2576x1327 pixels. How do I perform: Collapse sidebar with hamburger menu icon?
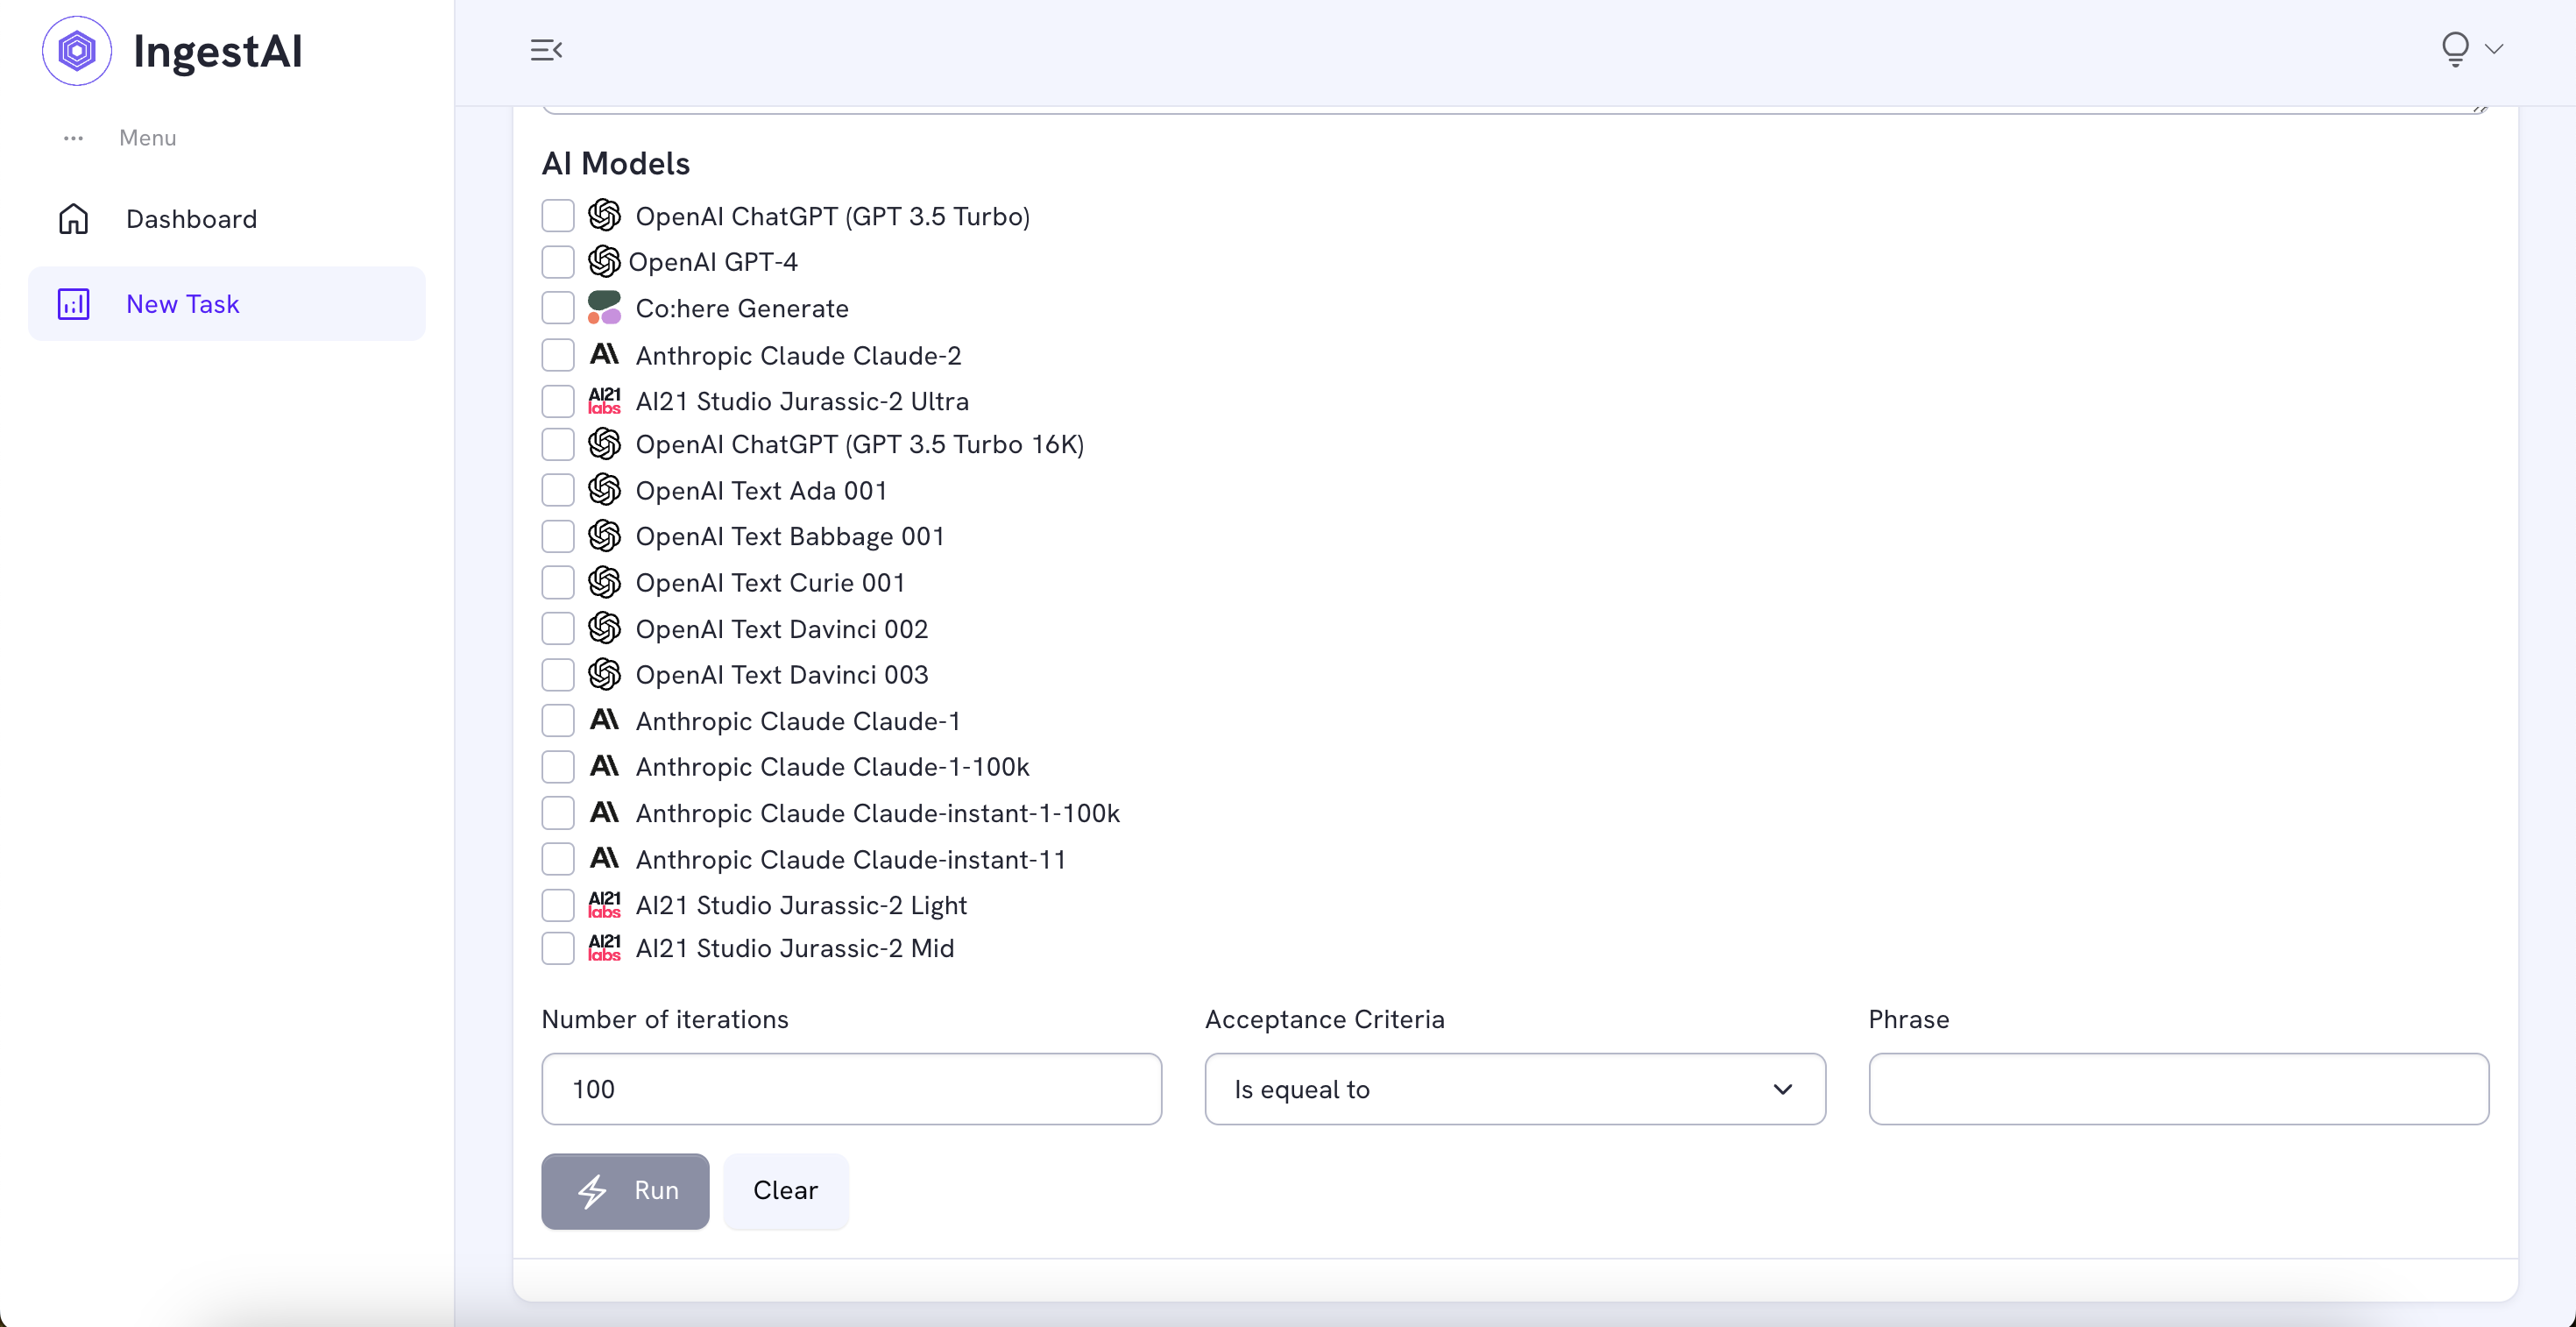pyautogui.click(x=546, y=49)
